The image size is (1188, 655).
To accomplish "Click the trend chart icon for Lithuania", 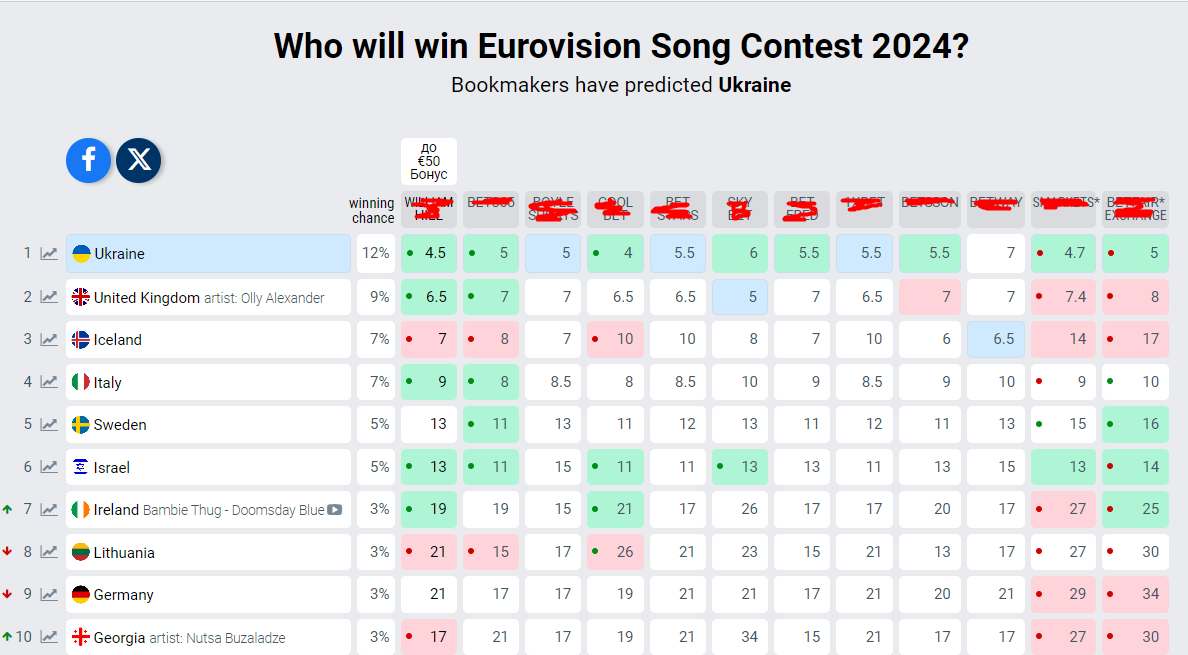I will pos(49,552).
